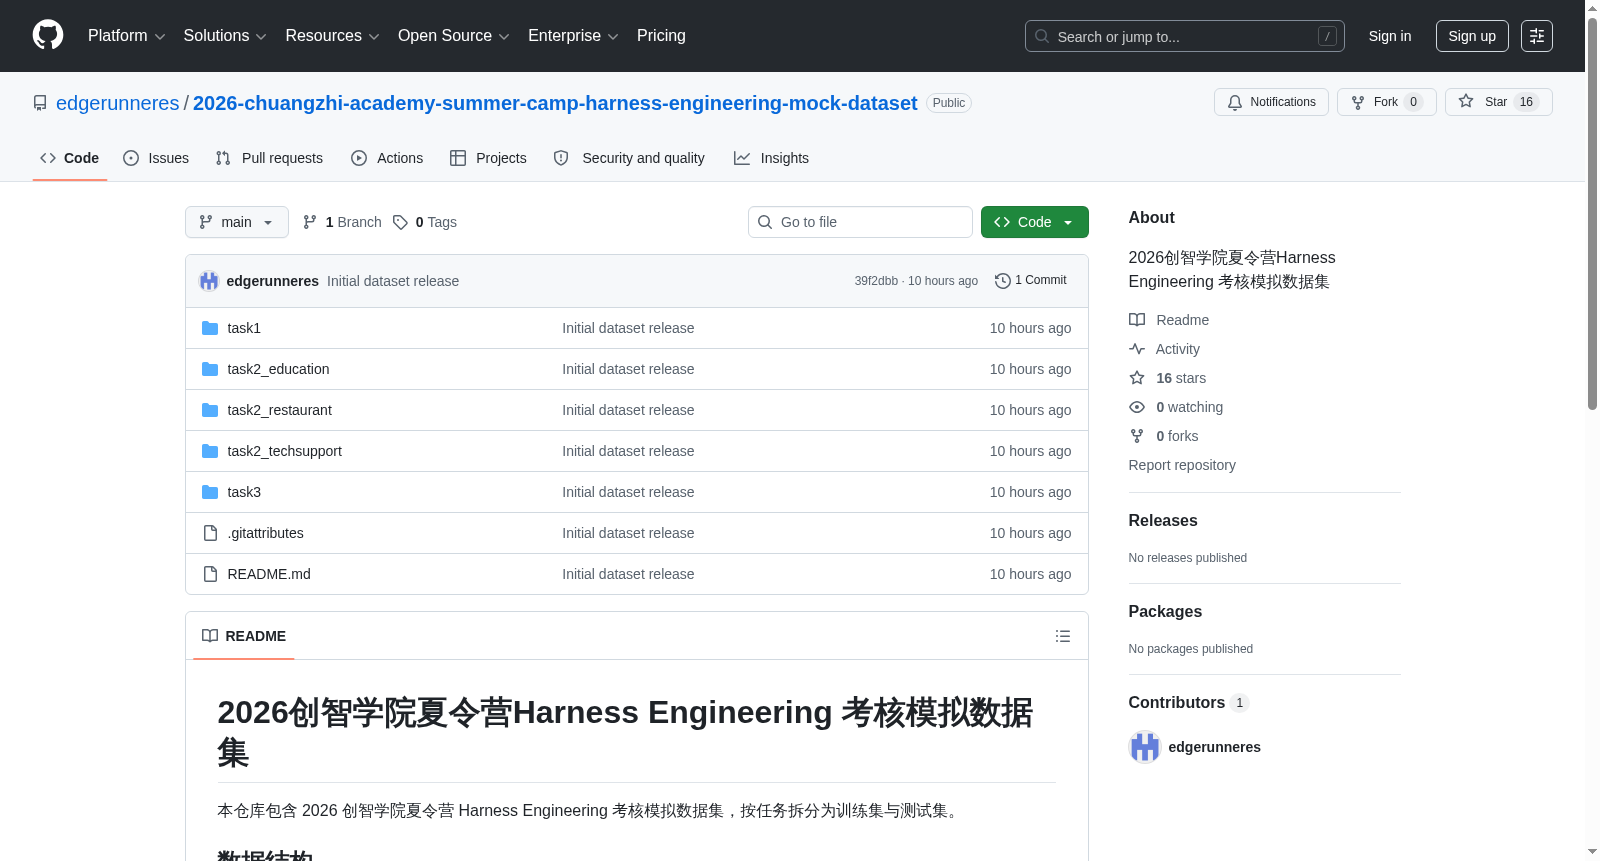
Task: Select the task2_restaurant folder icon
Action: [x=210, y=410]
